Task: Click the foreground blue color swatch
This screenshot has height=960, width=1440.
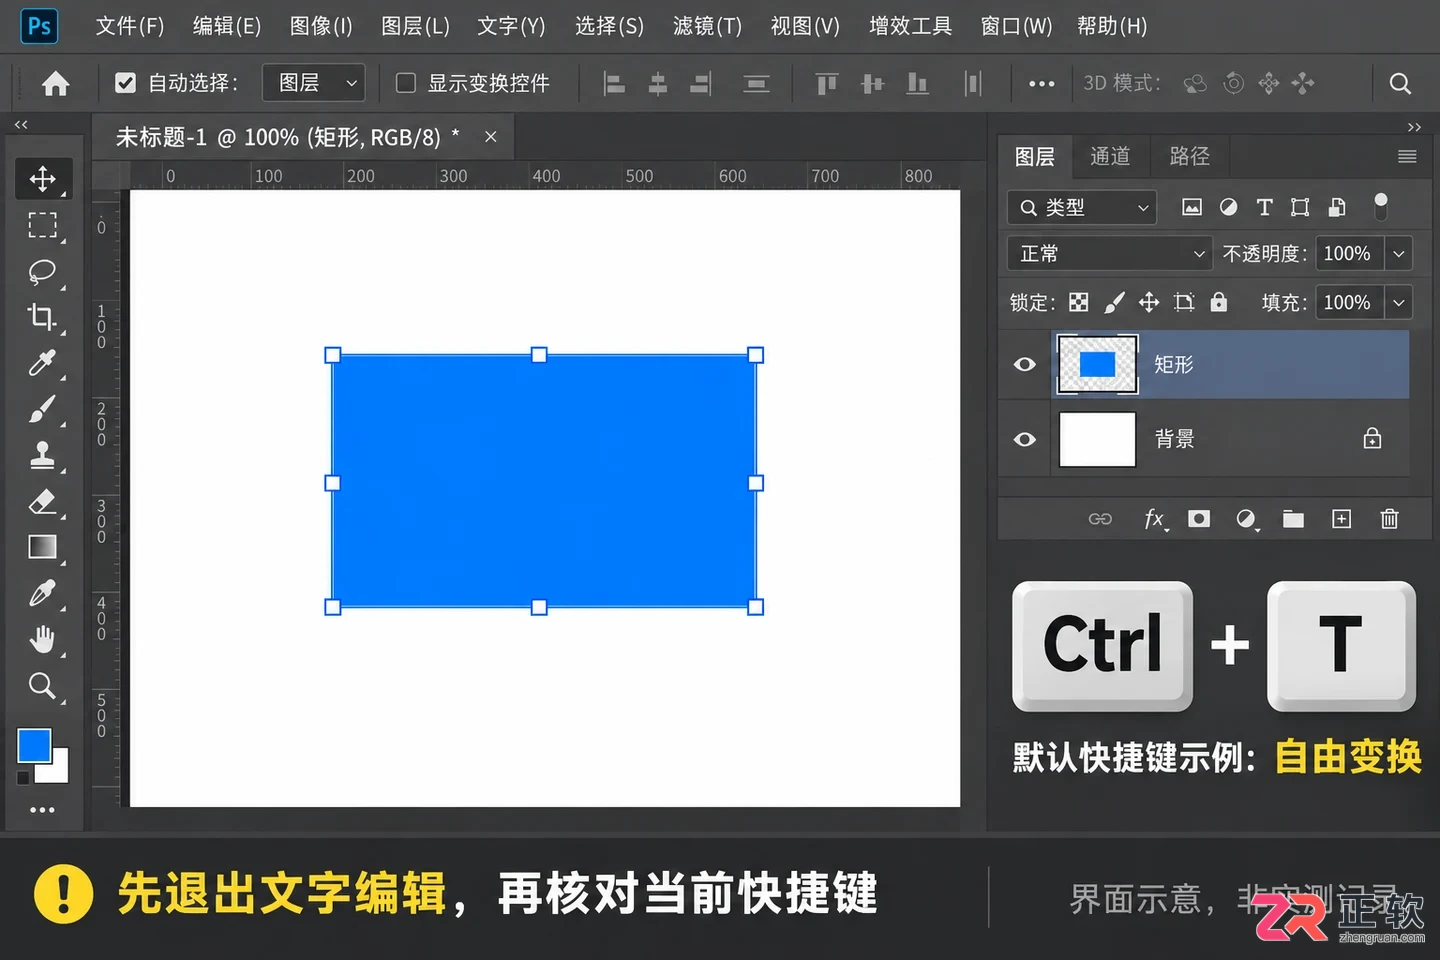Action: pos(33,744)
